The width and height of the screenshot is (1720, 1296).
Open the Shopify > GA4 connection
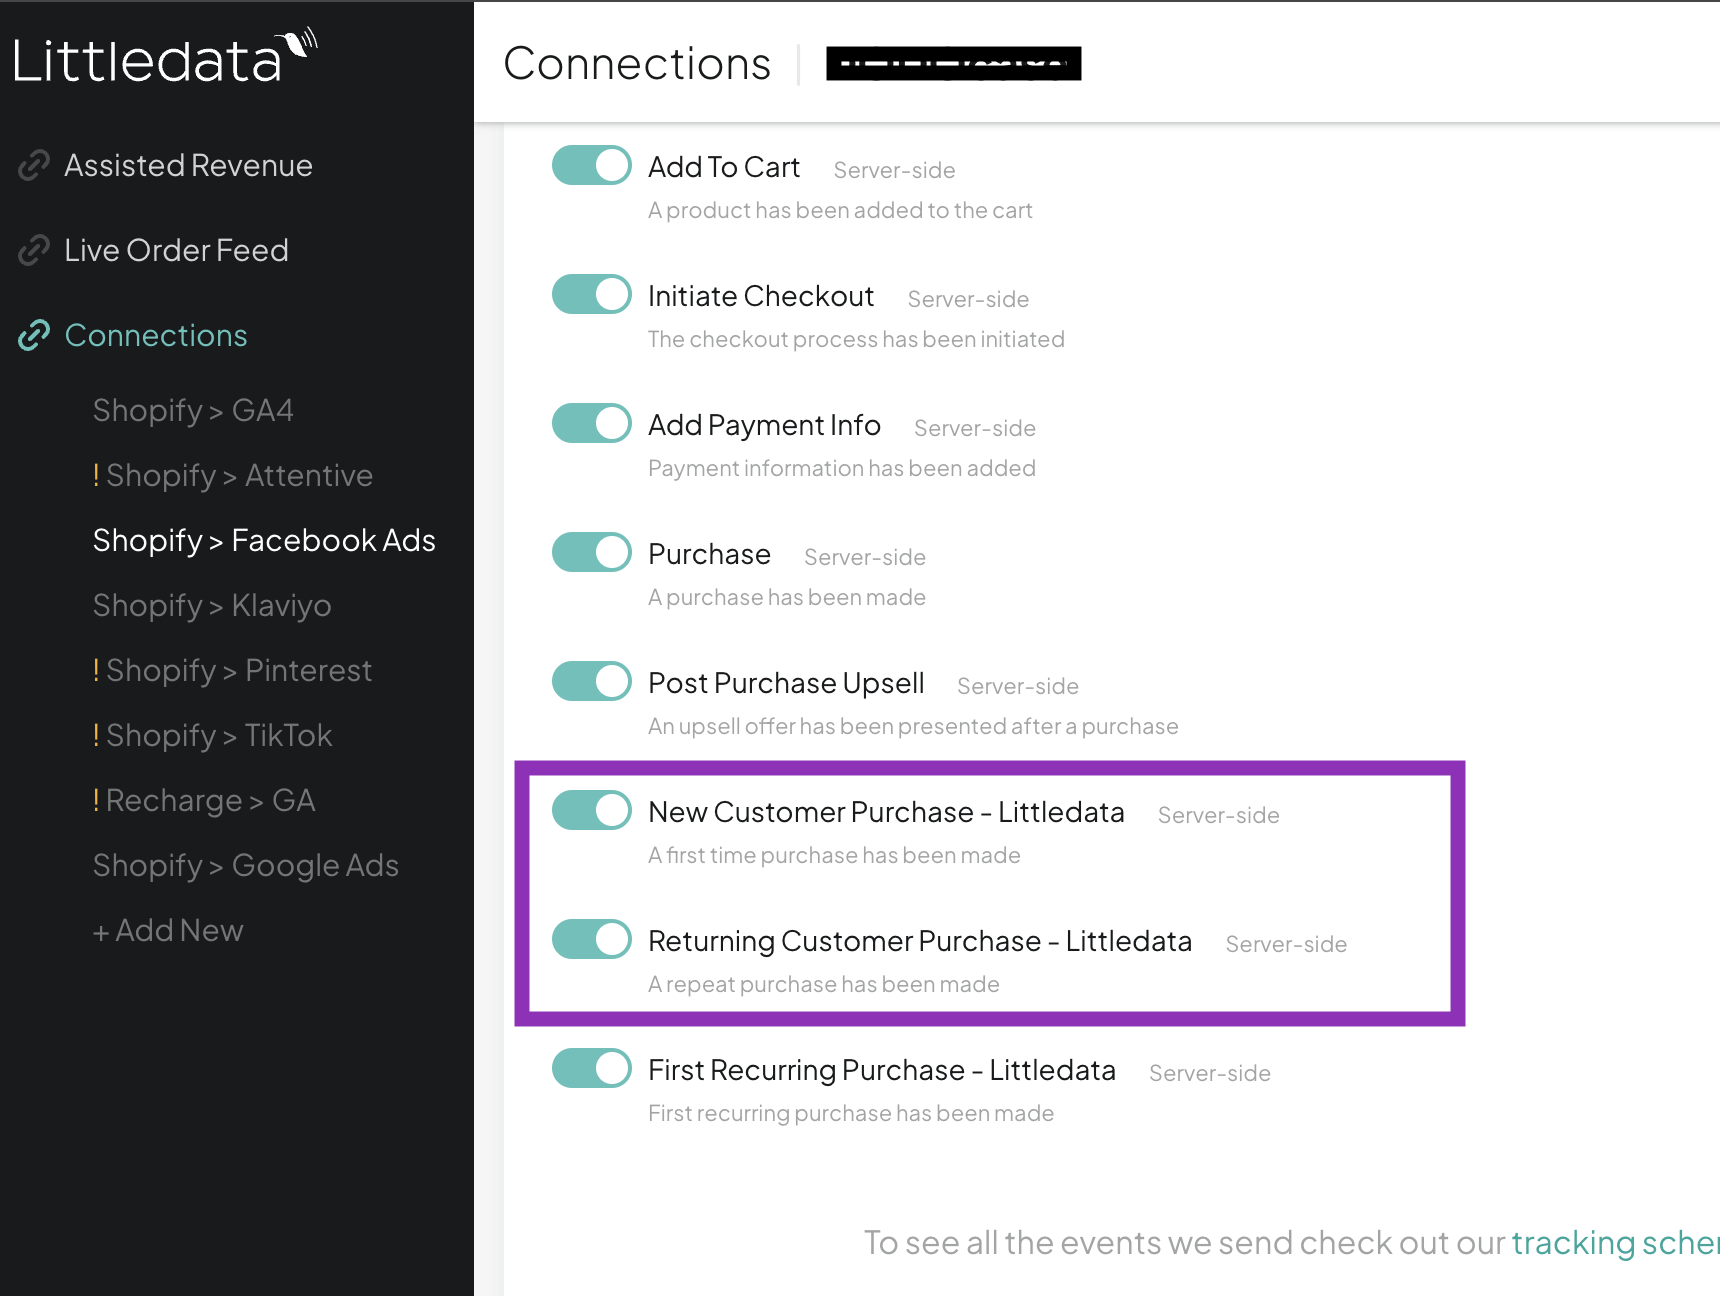tap(193, 411)
